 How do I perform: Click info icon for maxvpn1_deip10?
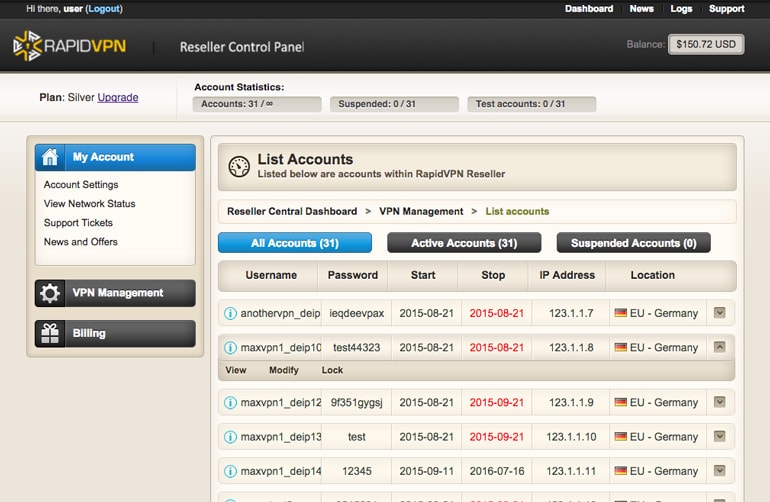[230, 348]
